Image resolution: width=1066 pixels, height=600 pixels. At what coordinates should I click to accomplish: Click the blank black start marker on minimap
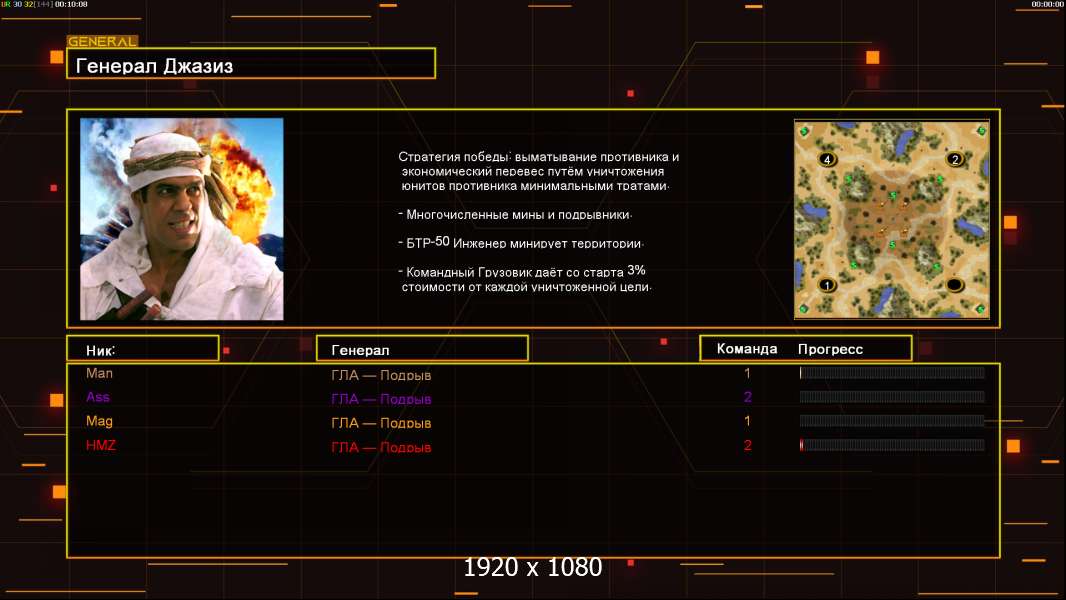955,284
